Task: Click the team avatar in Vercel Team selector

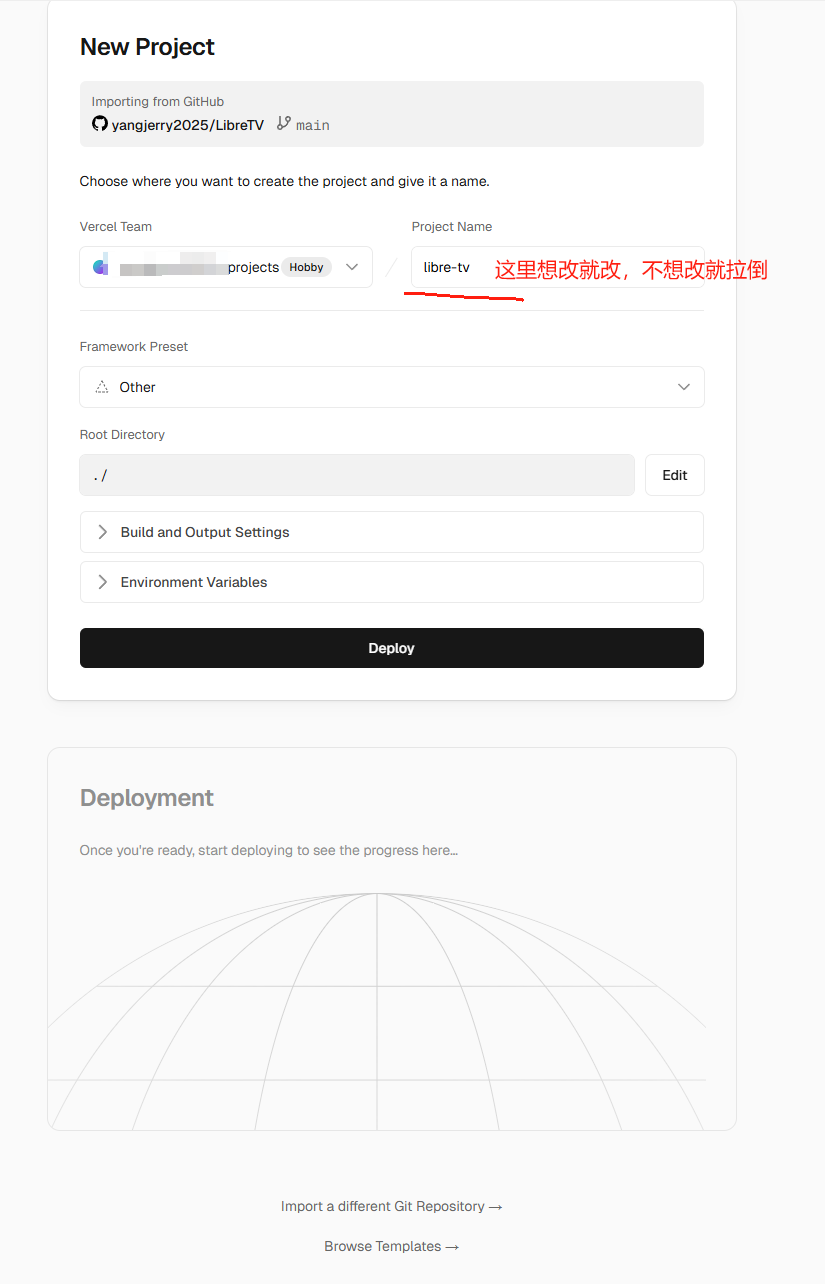Action: coord(99,266)
